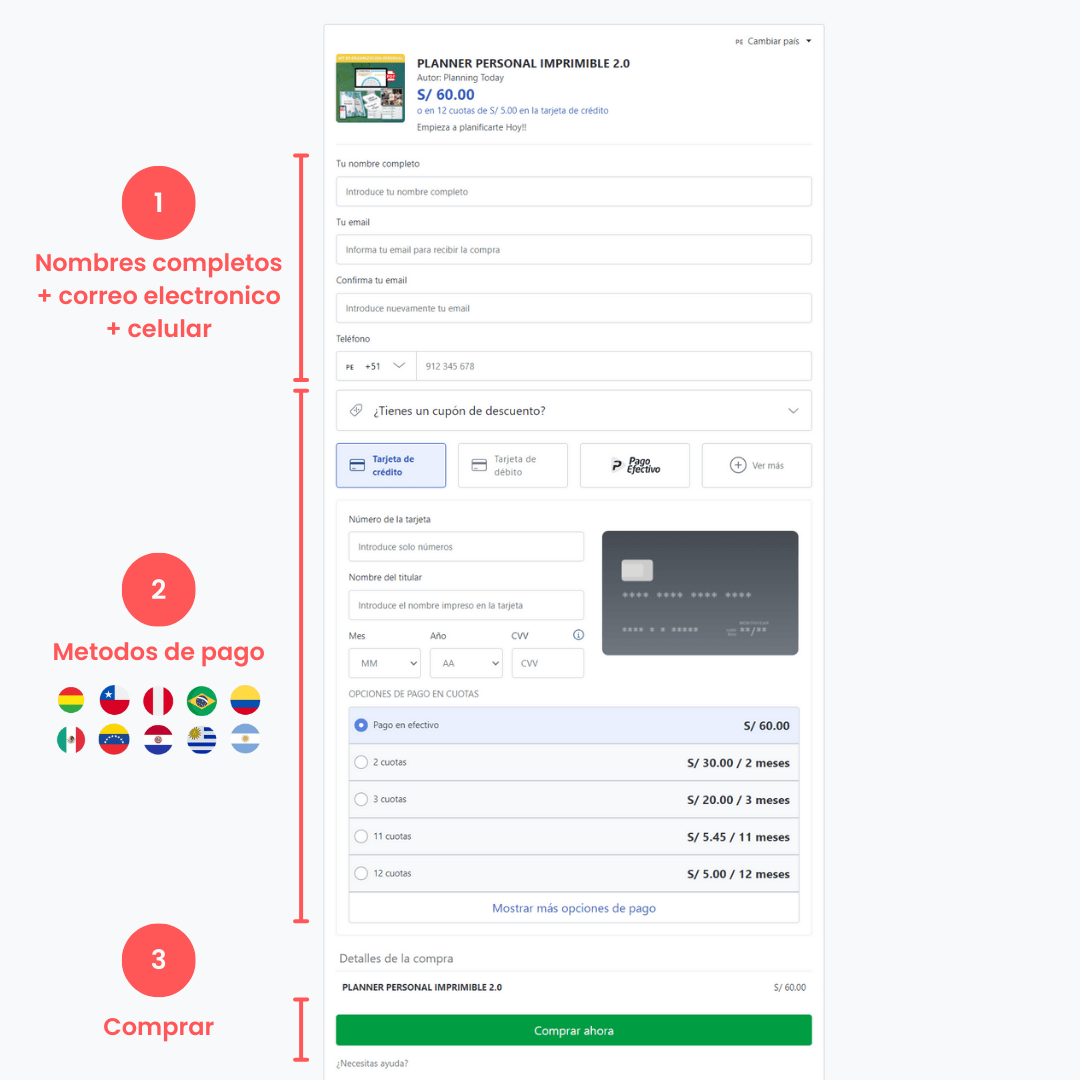Click the full name input field
Screen dimensions: 1080x1080
point(574,191)
